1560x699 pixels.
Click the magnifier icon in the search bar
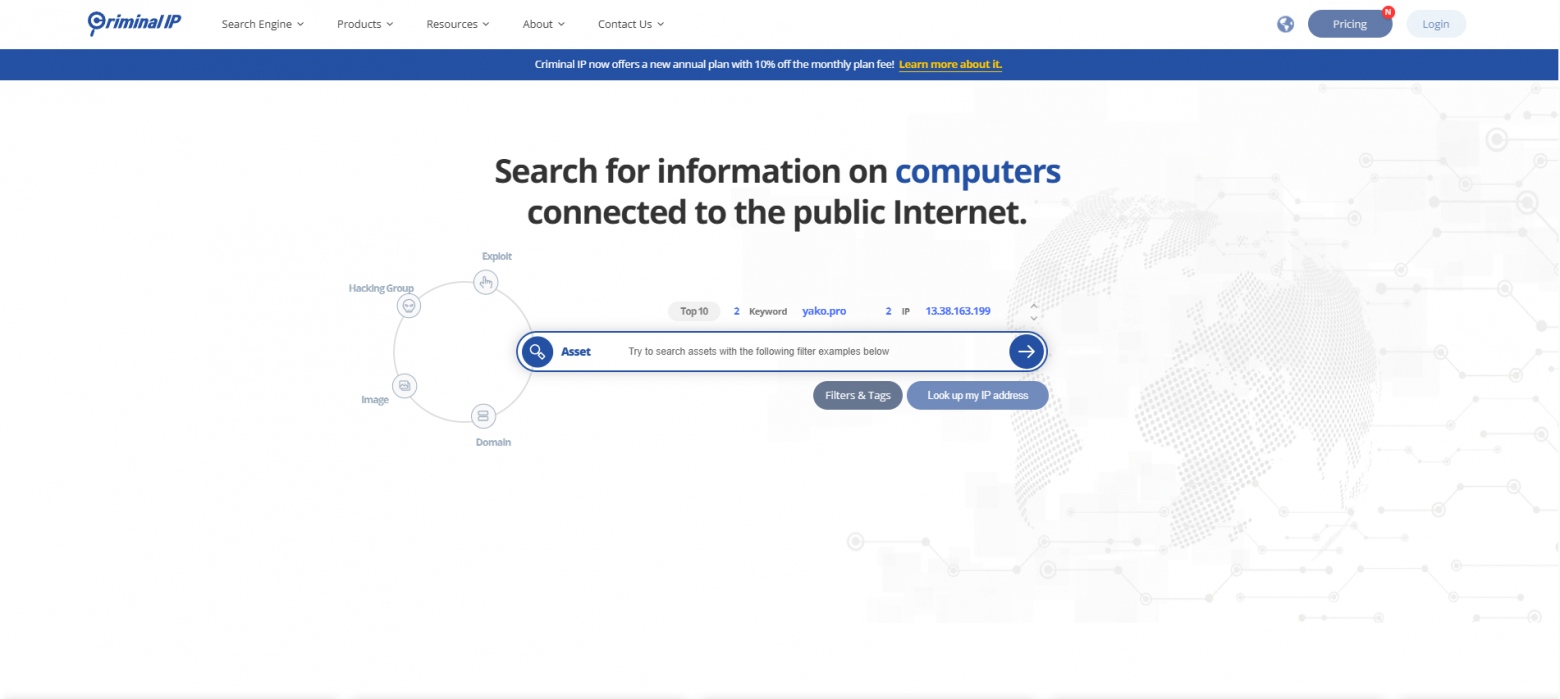pos(537,351)
